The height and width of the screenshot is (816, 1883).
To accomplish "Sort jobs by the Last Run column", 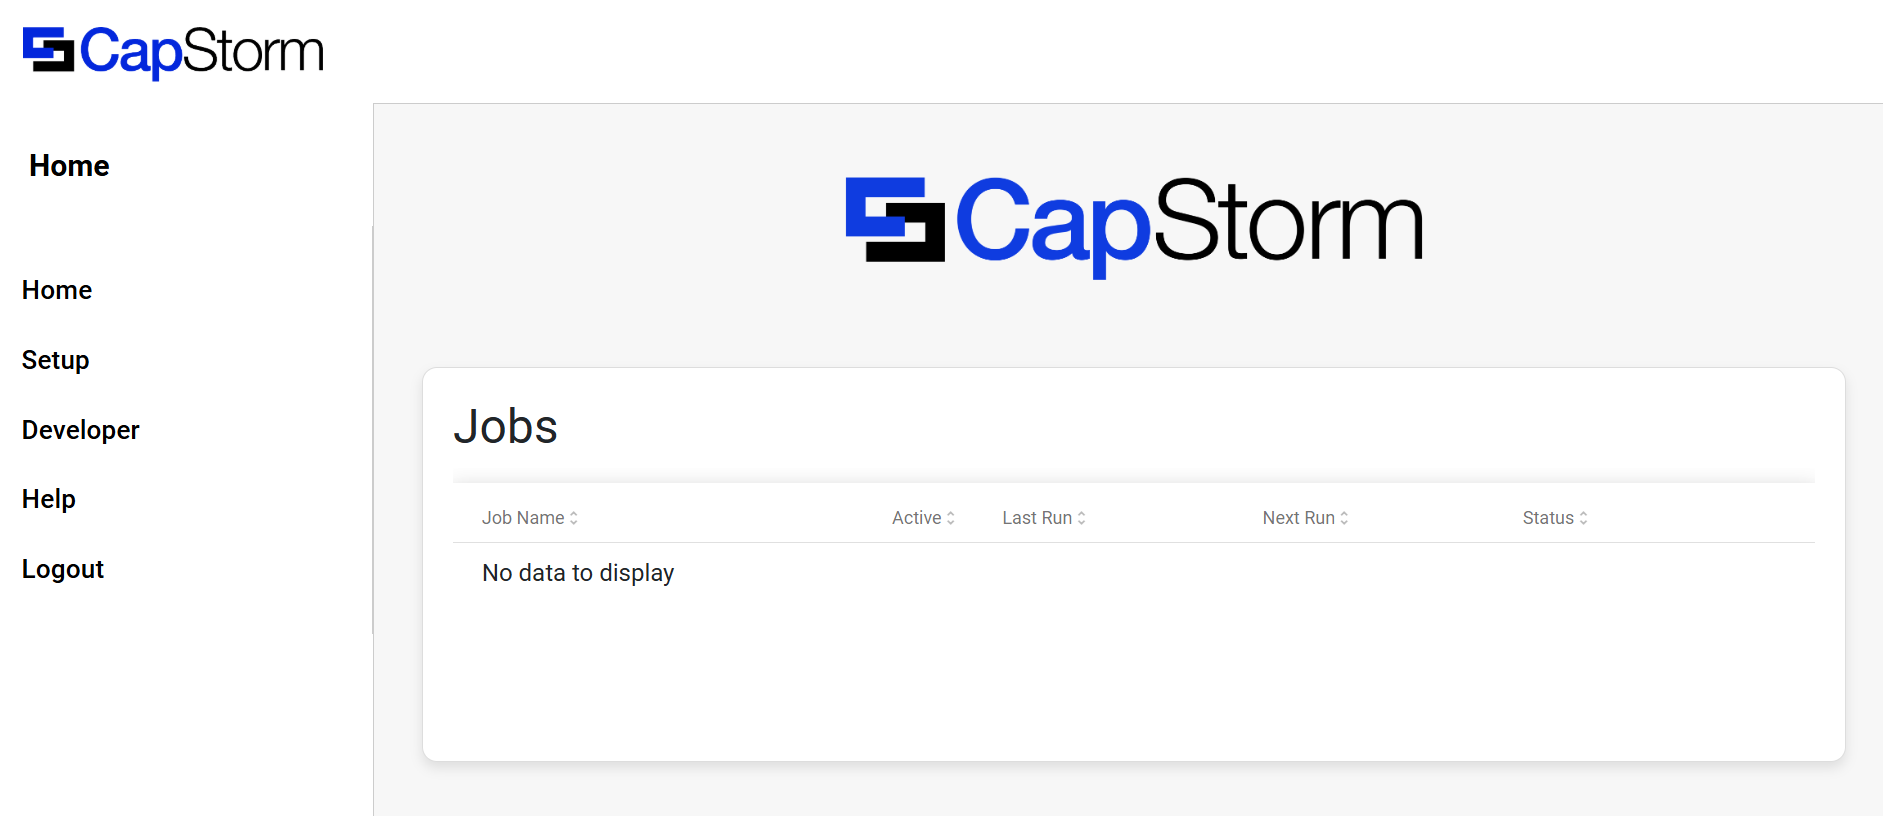I will pyautogui.click(x=1037, y=518).
